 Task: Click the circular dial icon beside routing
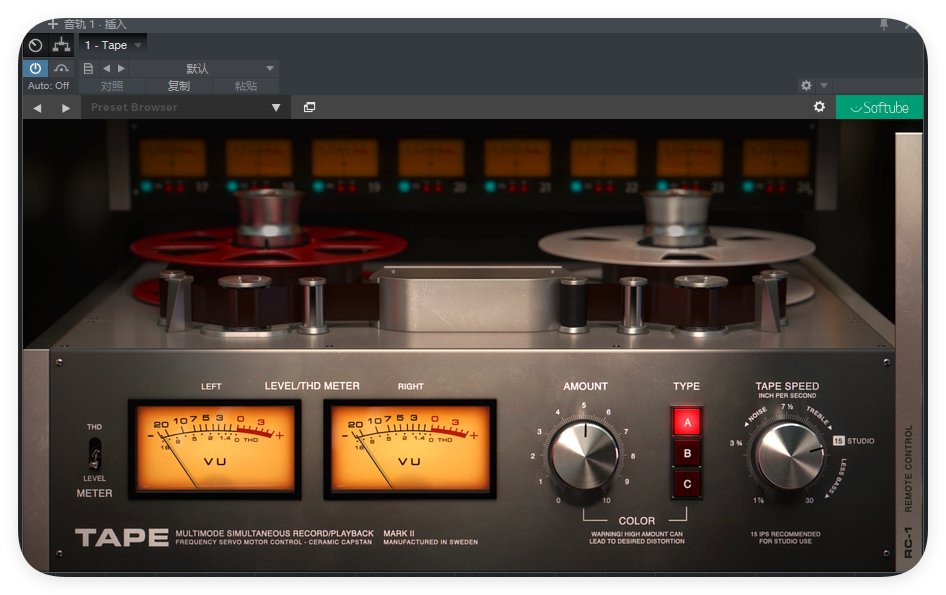(35, 45)
